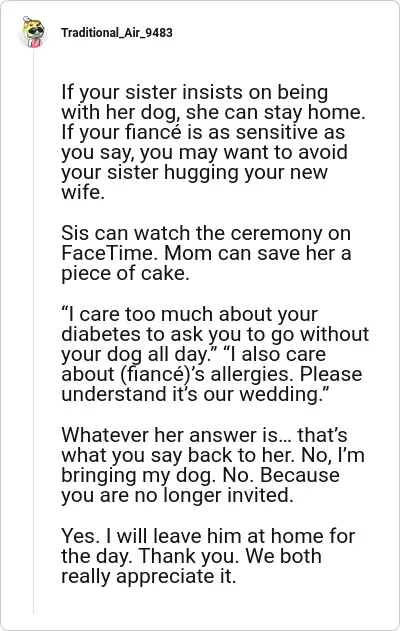
Task: Click the text "really appreciate it."
Action: point(148,576)
